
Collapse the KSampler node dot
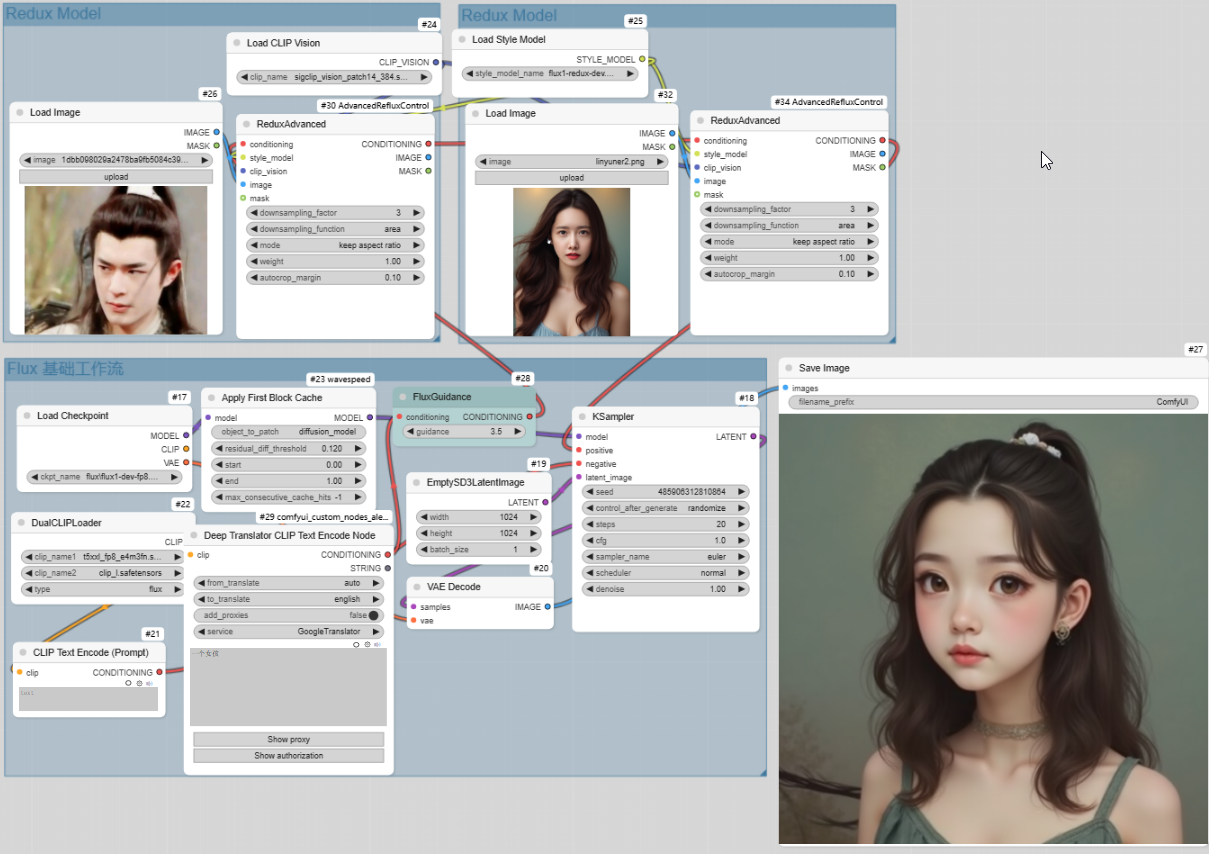[x=582, y=416]
